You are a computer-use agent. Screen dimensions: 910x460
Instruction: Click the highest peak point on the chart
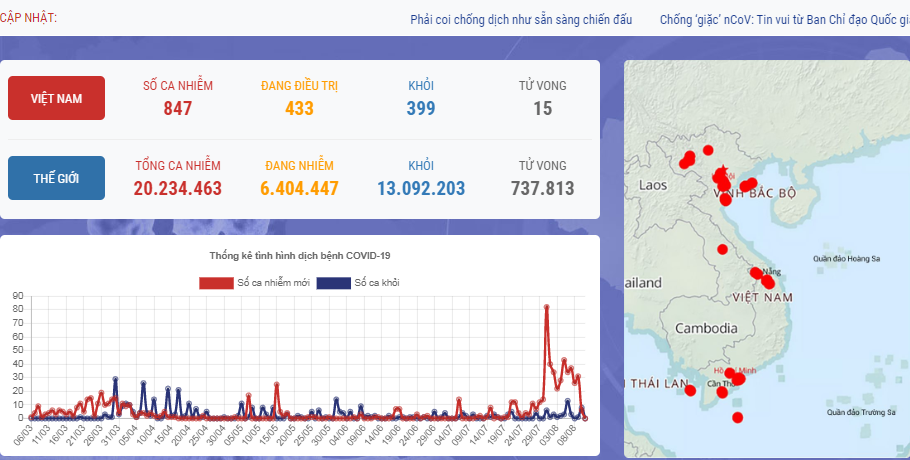click(x=546, y=308)
